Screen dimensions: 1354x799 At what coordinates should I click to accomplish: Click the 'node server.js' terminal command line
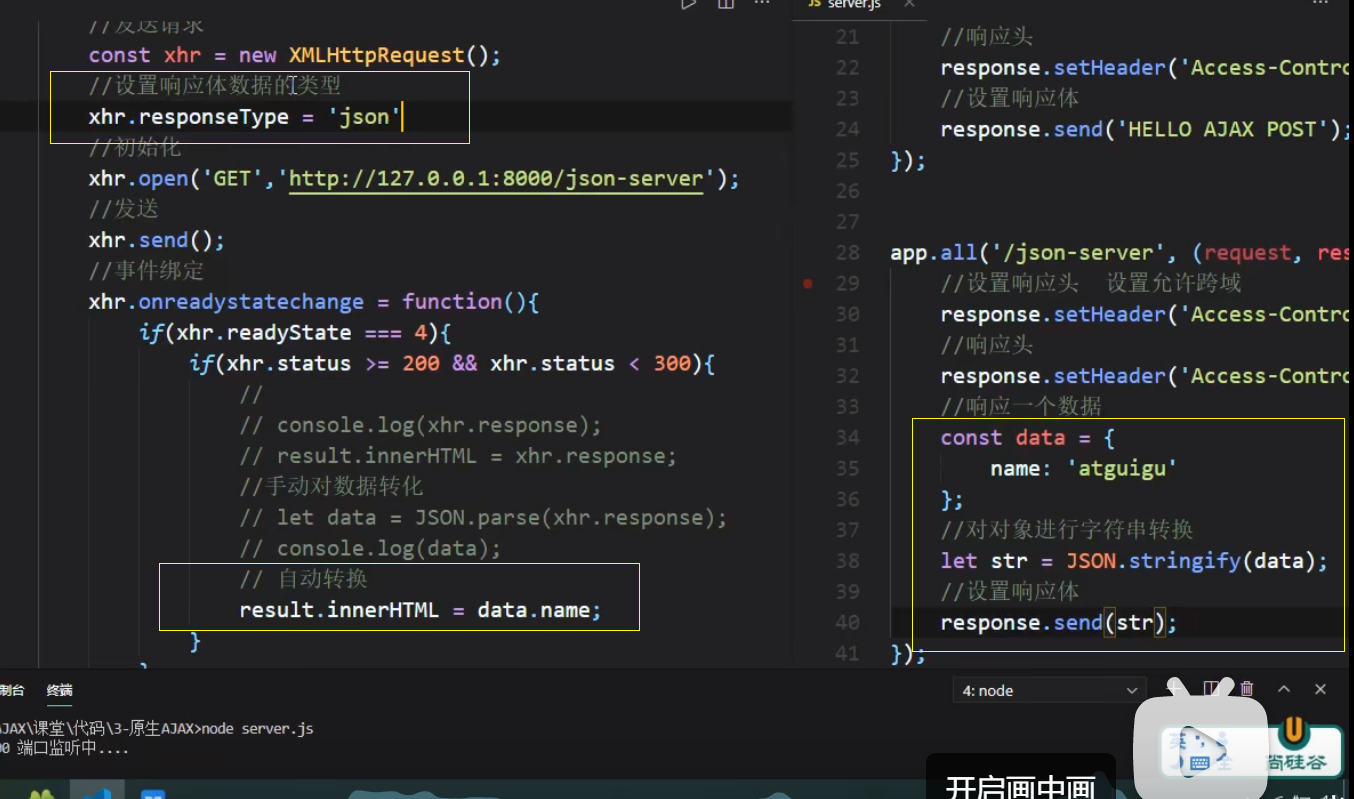tap(257, 728)
